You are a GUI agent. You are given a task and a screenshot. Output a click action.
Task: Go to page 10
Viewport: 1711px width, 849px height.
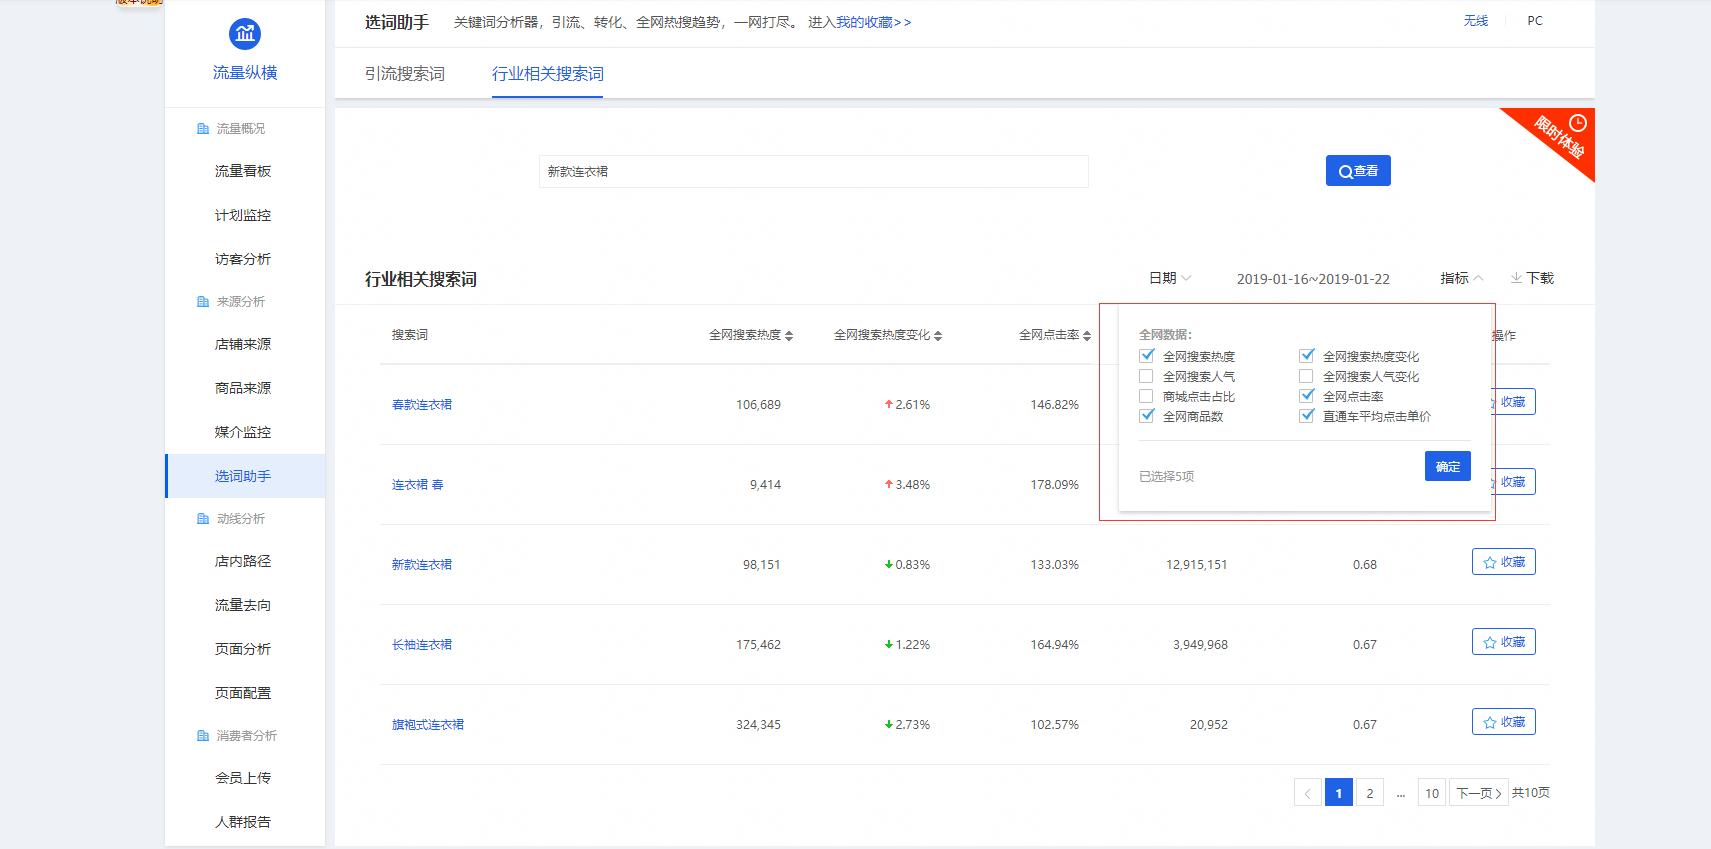[1432, 793]
